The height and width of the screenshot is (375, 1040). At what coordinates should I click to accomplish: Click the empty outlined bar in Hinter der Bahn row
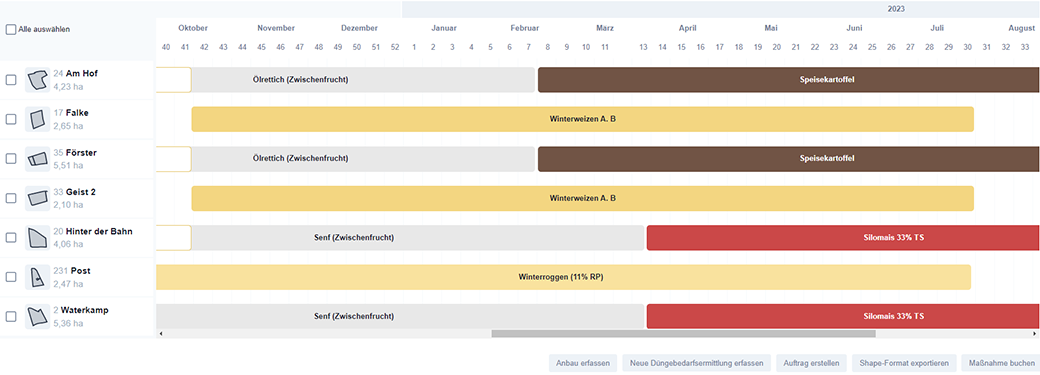173,238
